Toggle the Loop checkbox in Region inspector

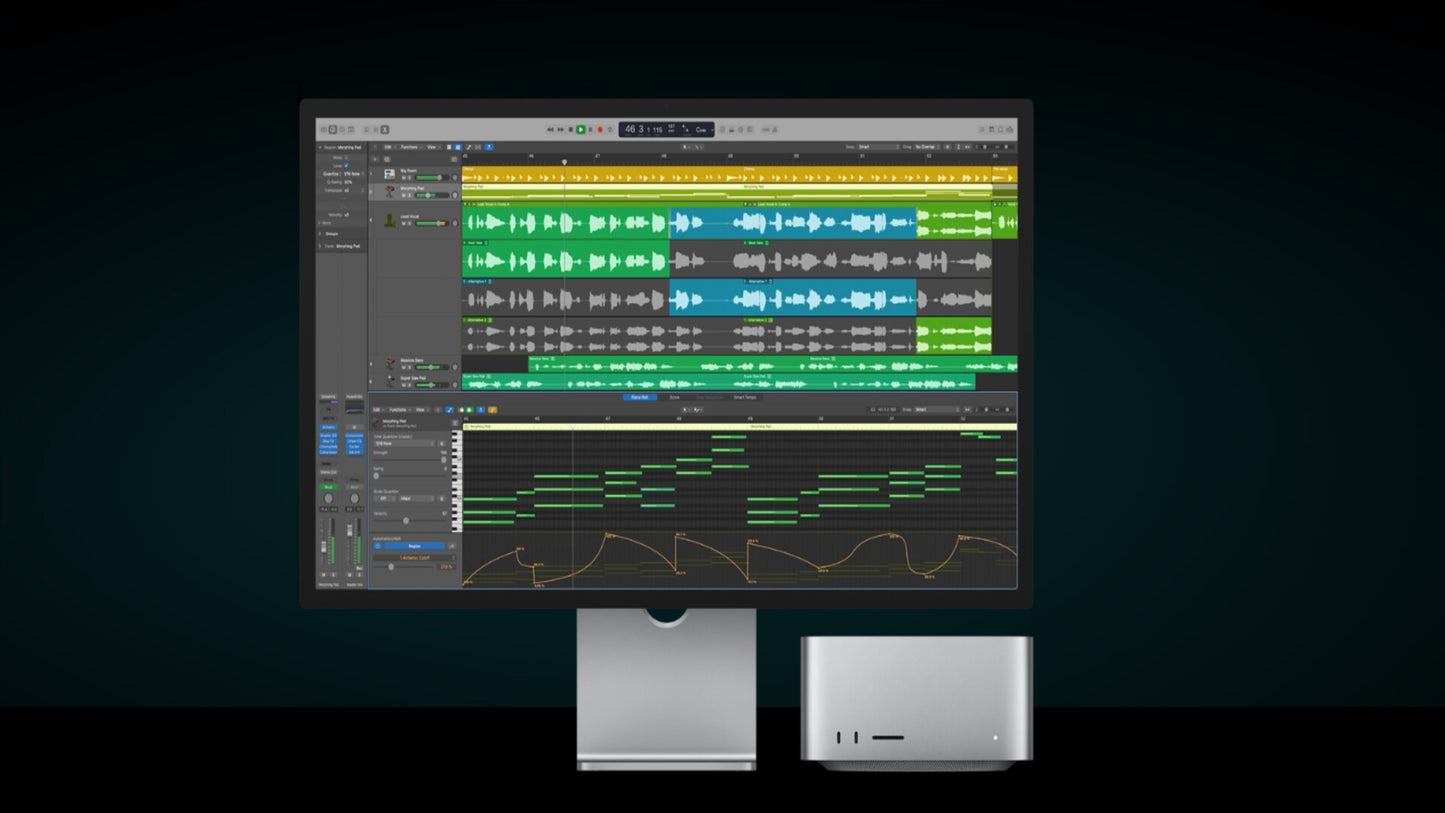[346, 166]
